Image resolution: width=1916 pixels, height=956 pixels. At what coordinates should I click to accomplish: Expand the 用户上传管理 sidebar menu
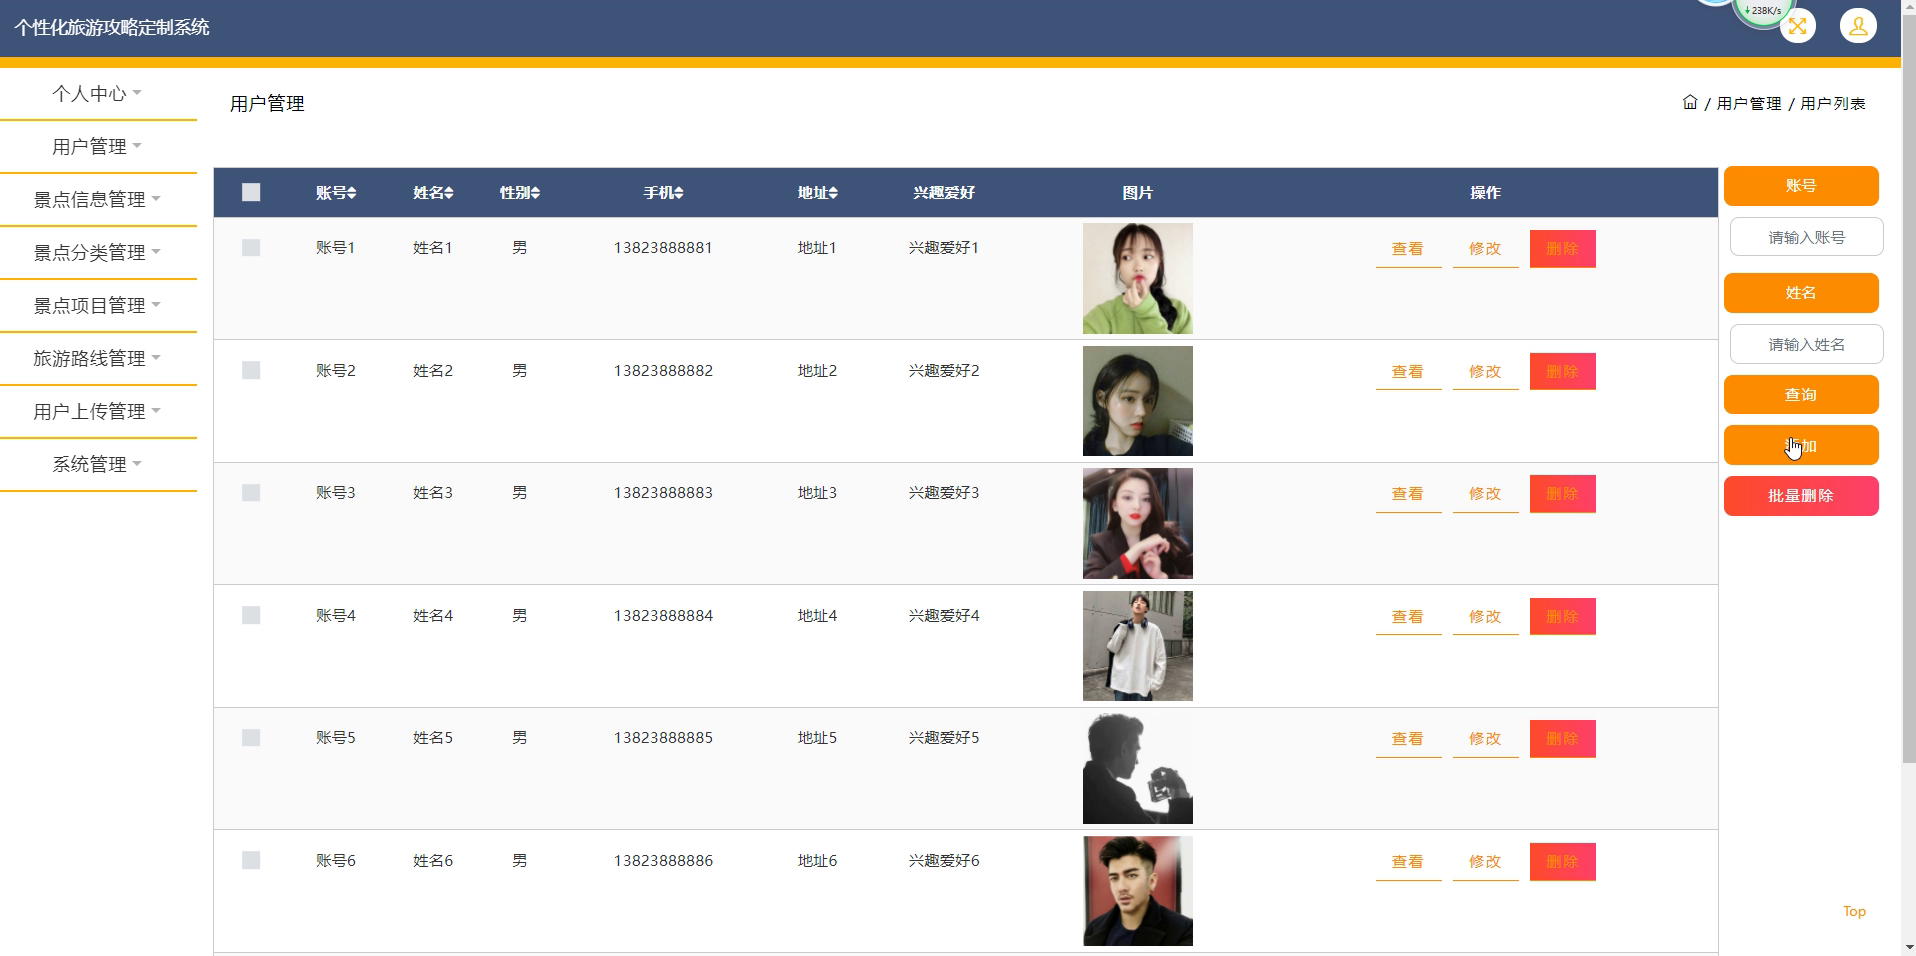click(x=98, y=411)
